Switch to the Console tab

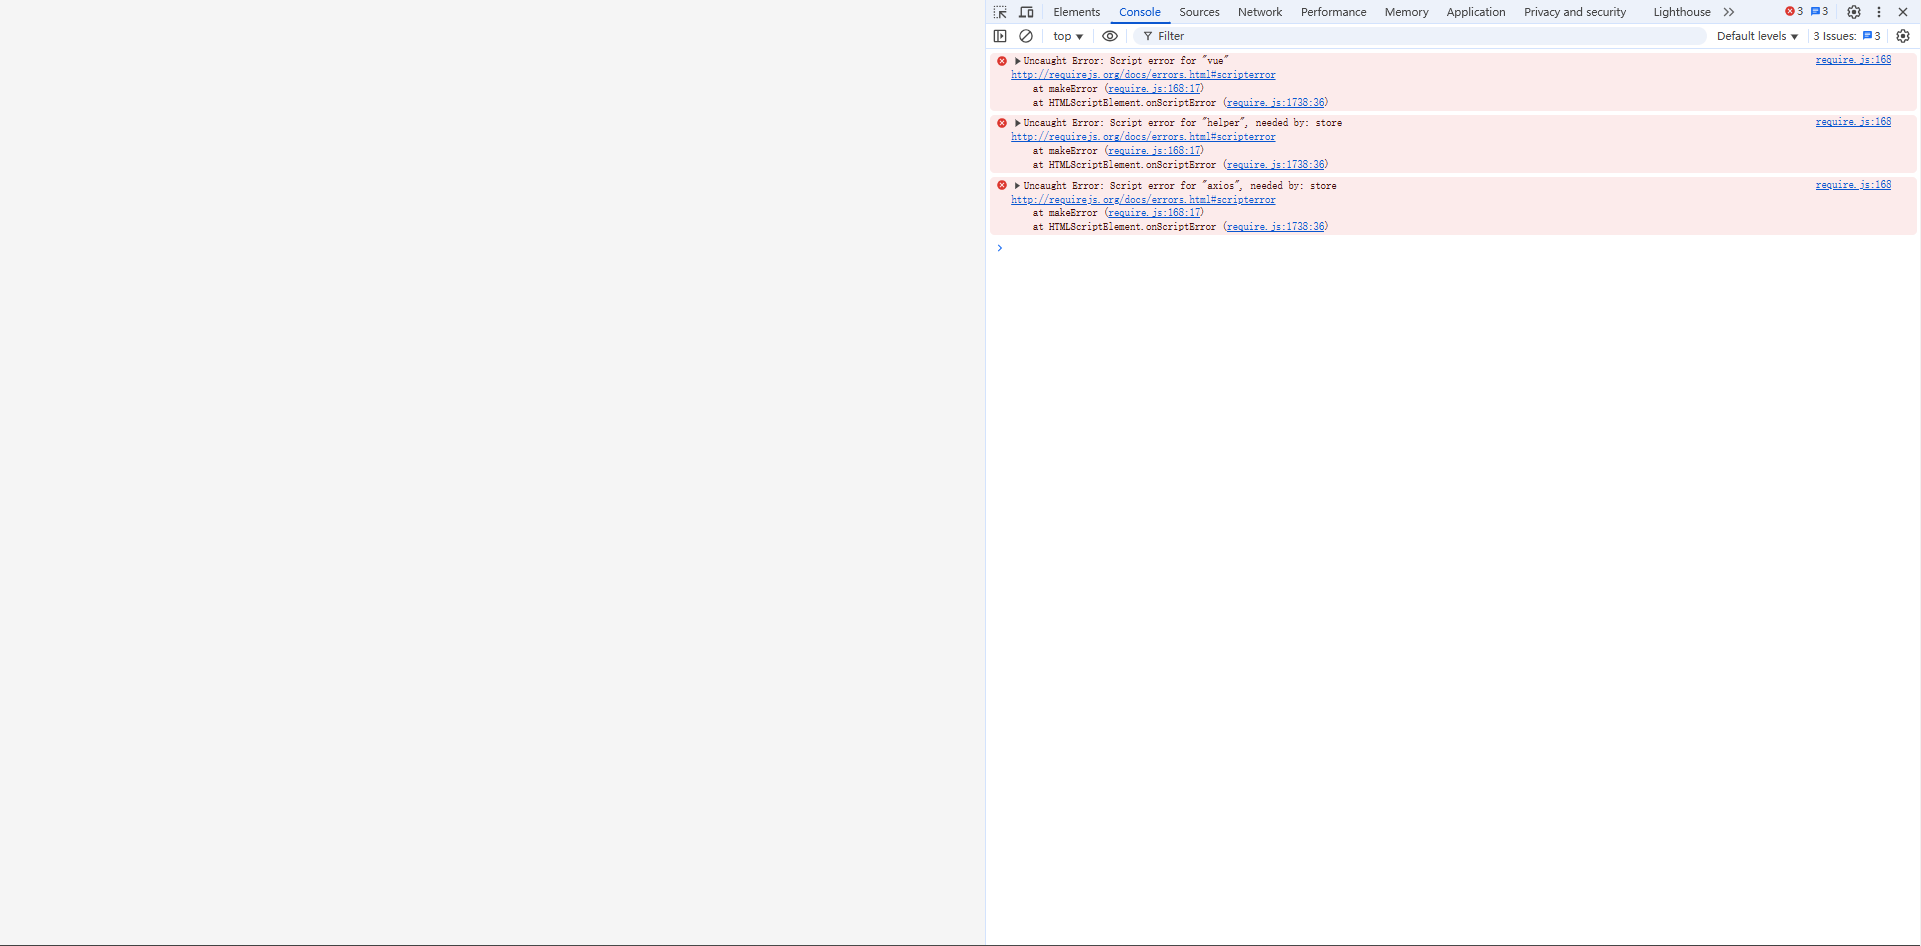(1139, 12)
